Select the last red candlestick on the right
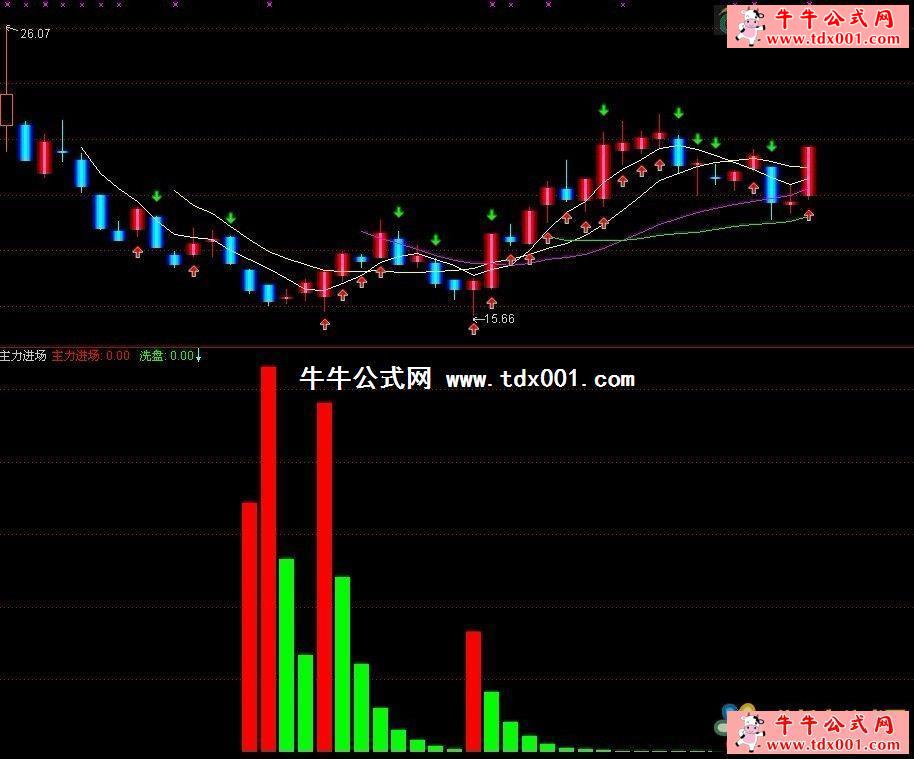Viewport: 914px width, 759px height. click(808, 171)
